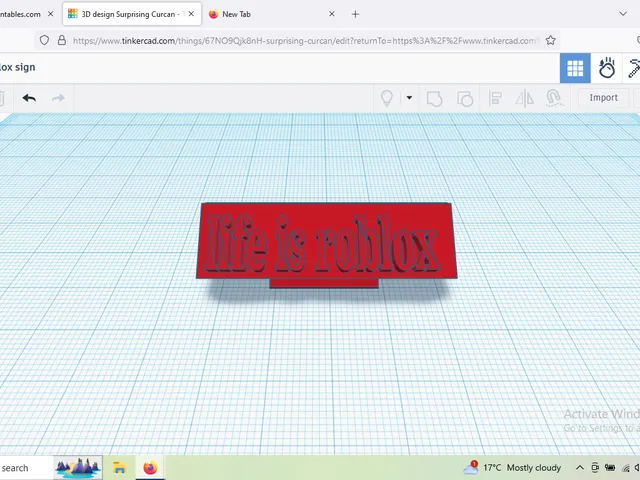Click the delete trash icon in the toolbar
The width and height of the screenshot is (640, 480).
[2, 98]
